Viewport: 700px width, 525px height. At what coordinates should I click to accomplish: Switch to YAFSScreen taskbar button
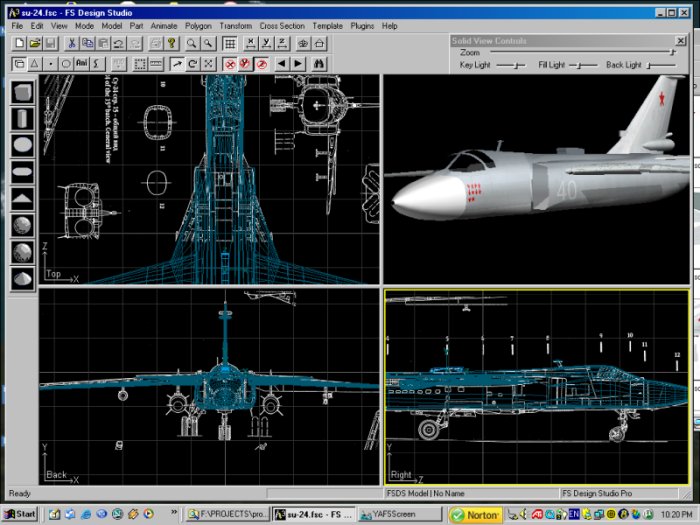[x=400, y=514]
